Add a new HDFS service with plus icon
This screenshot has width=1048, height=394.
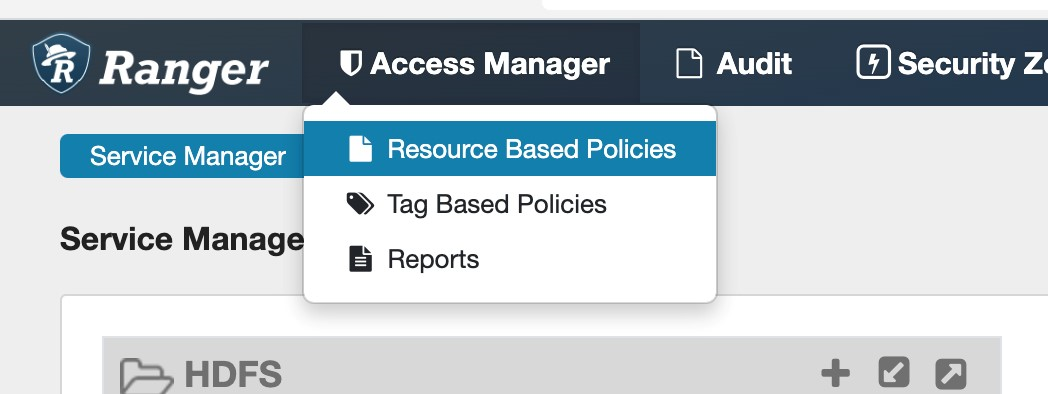(x=835, y=373)
